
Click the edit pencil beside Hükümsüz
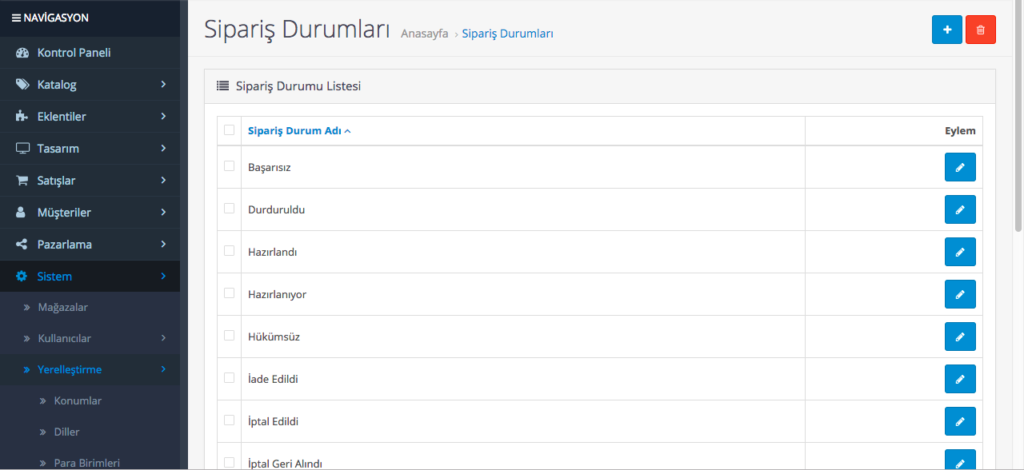pyautogui.click(x=959, y=337)
